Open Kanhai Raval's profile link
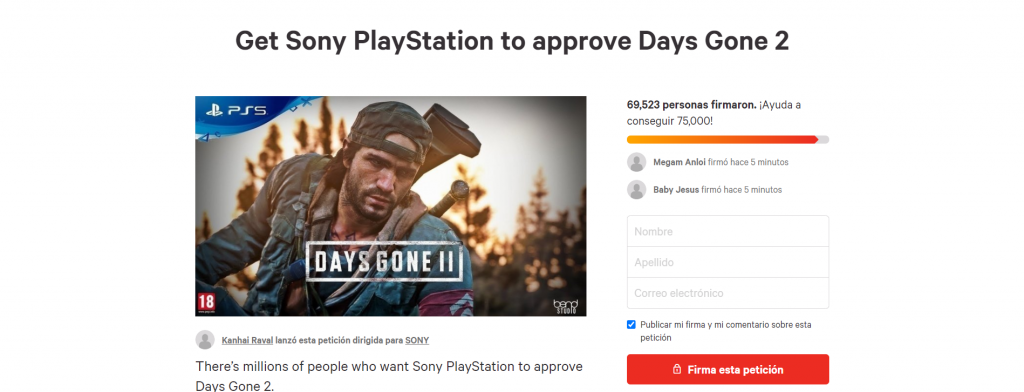Image resolution: width=1024 pixels, height=392 pixels. 247,340
